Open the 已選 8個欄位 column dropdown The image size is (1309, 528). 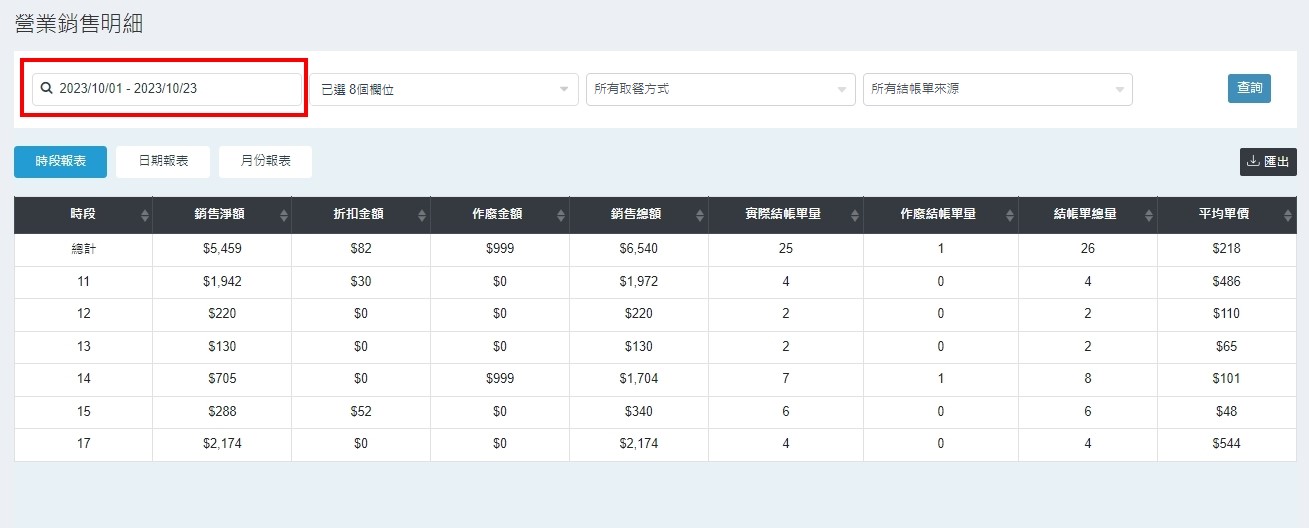[443, 89]
